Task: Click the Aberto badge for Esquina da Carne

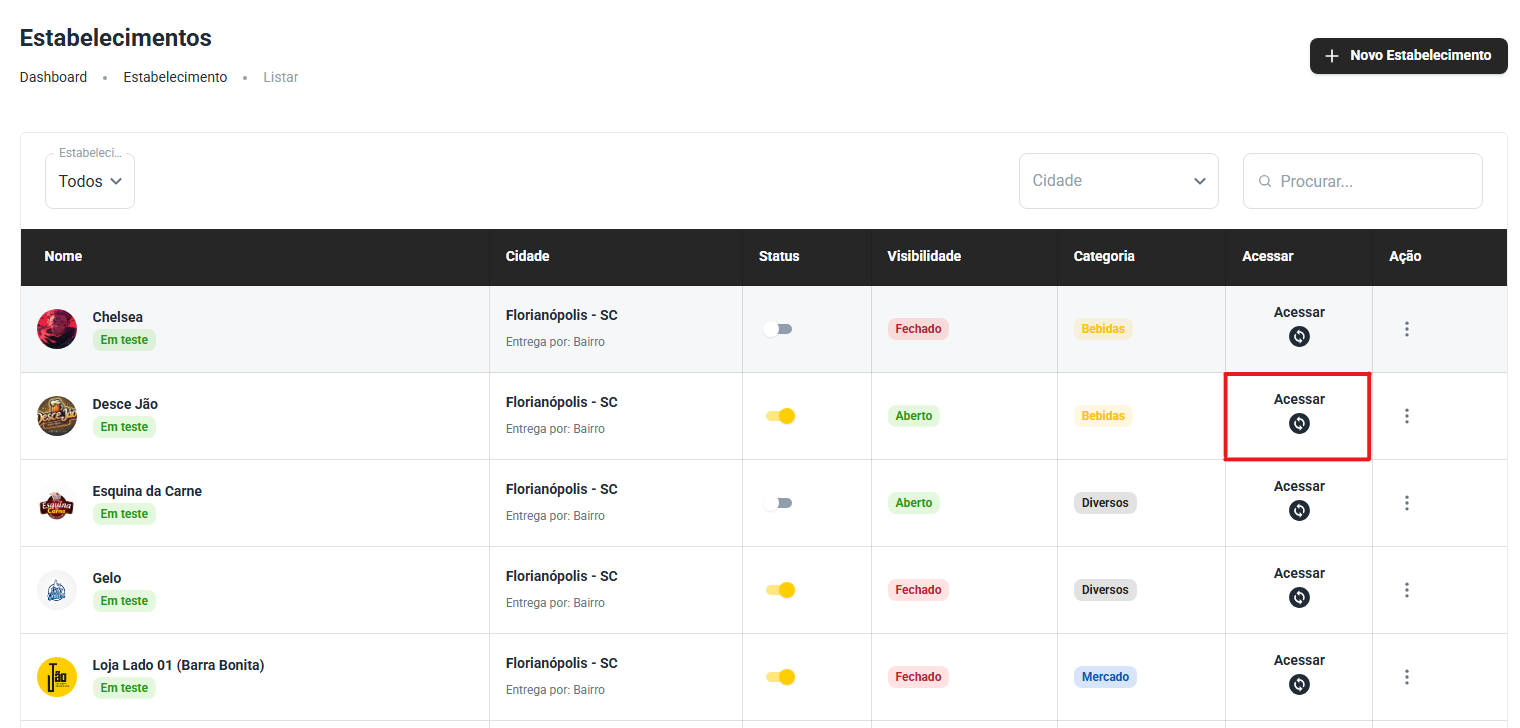Action: [x=914, y=503]
